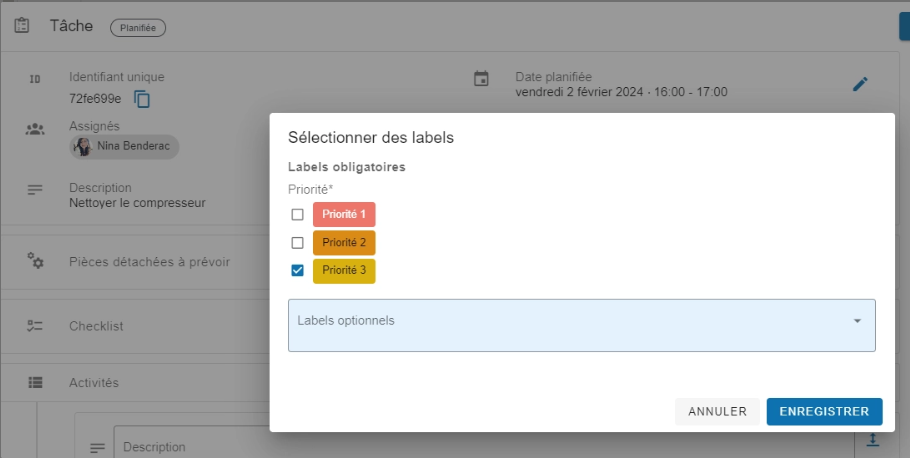Click the Planifiée status badge
Viewport: 910px width, 458px height.
point(138,28)
